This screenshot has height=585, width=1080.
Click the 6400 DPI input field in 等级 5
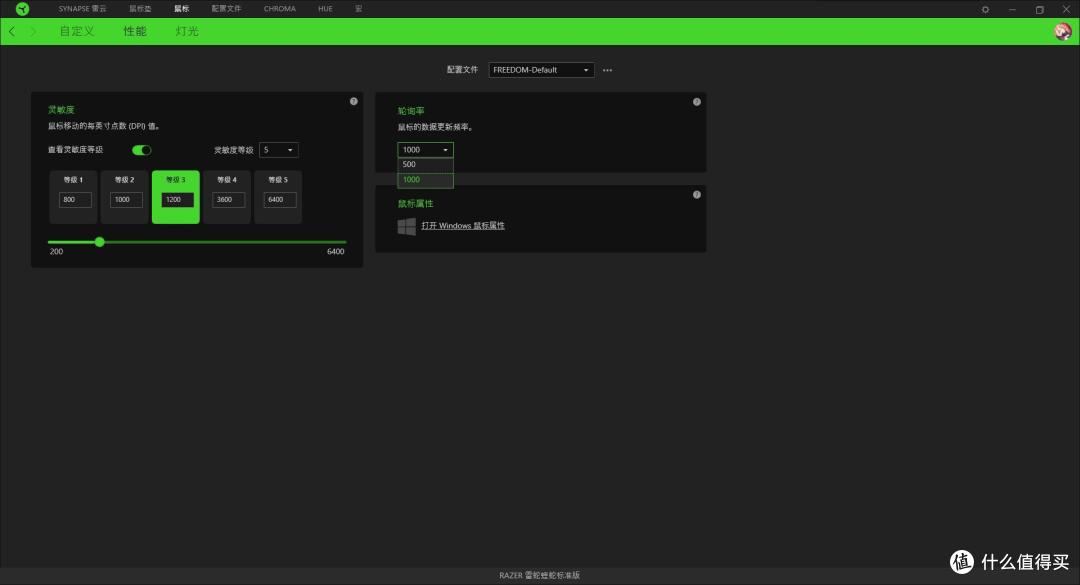pos(280,200)
